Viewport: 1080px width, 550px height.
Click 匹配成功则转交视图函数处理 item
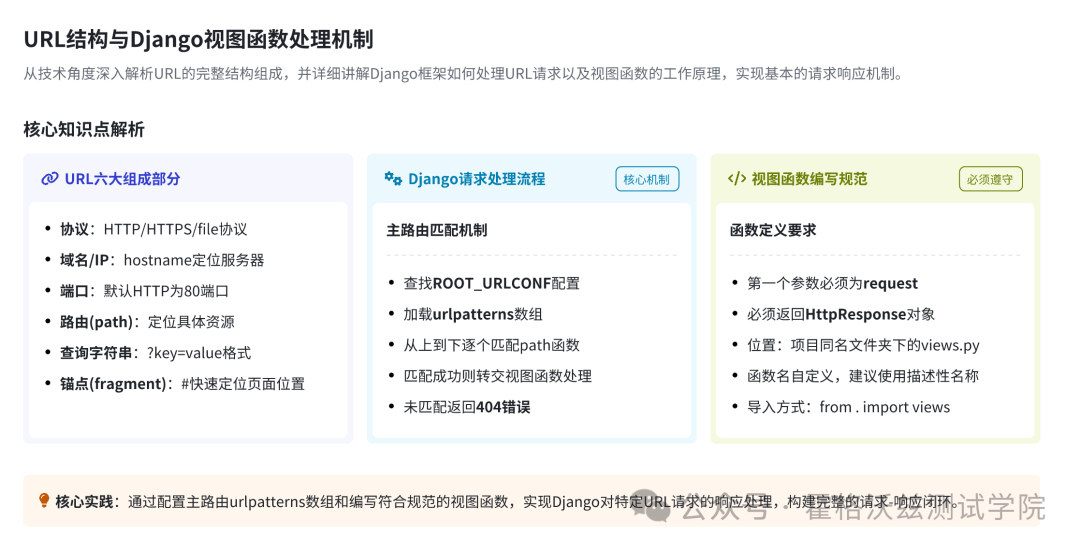[x=498, y=377]
